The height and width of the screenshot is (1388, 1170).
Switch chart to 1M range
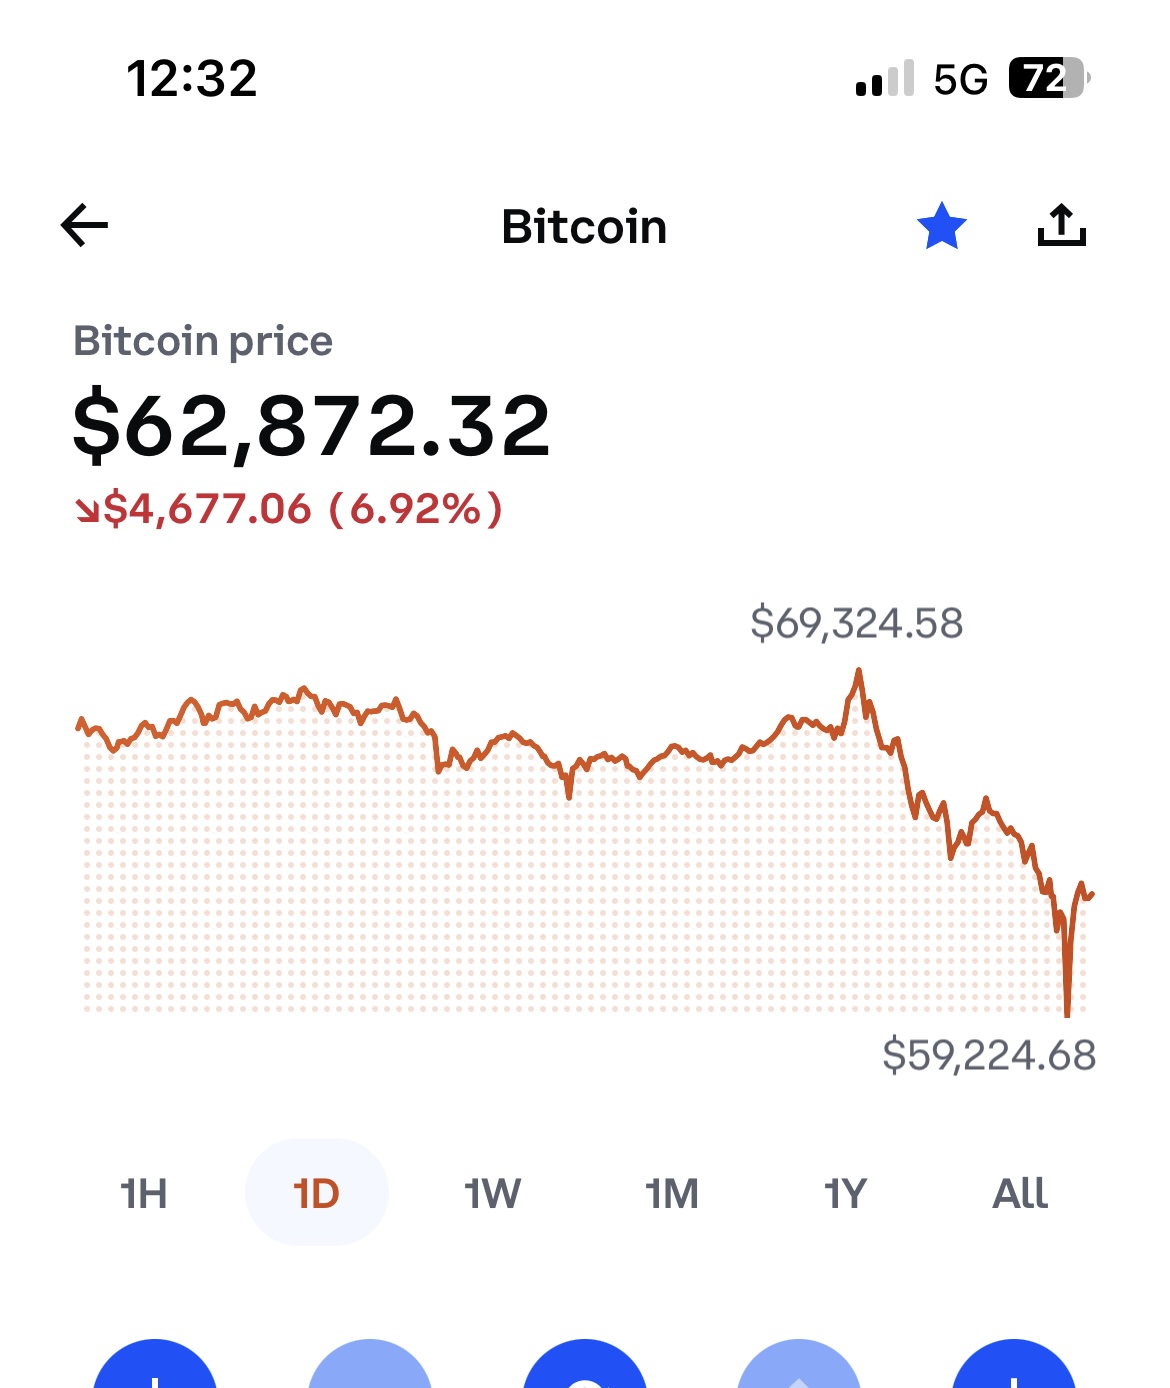671,1193
